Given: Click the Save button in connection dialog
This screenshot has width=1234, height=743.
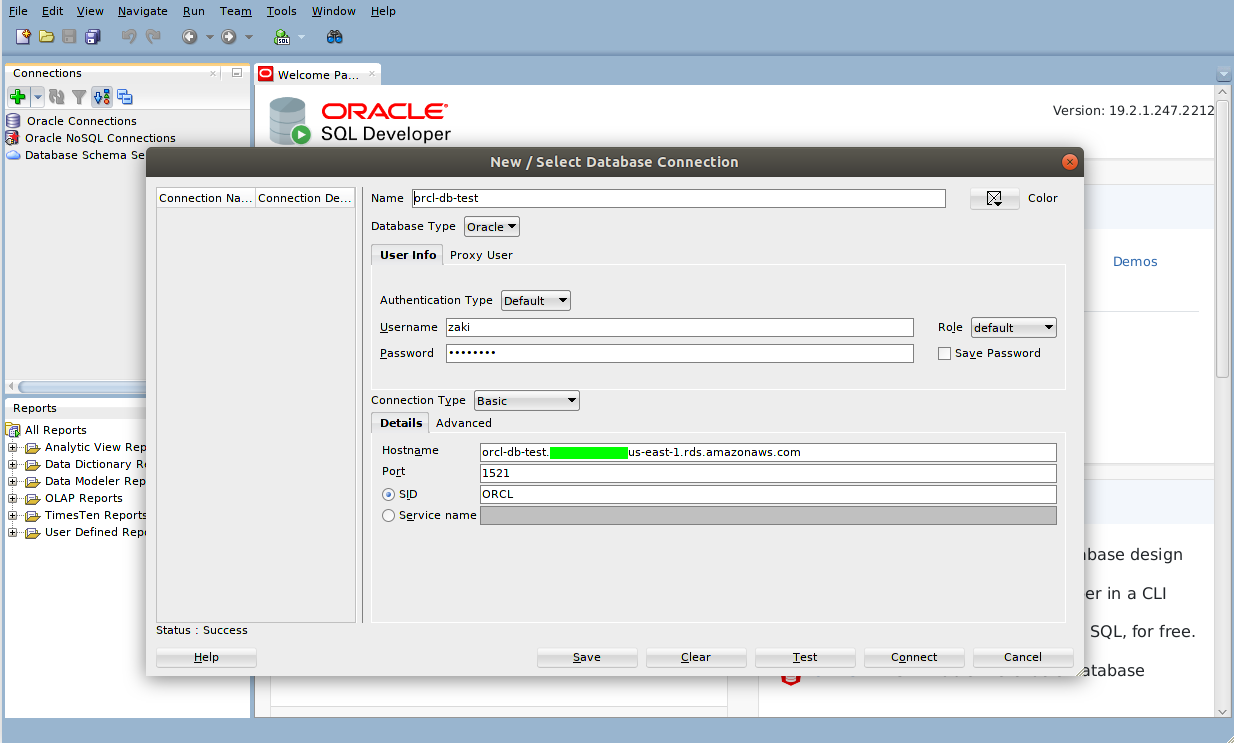Looking at the screenshot, I should [587, 657].
